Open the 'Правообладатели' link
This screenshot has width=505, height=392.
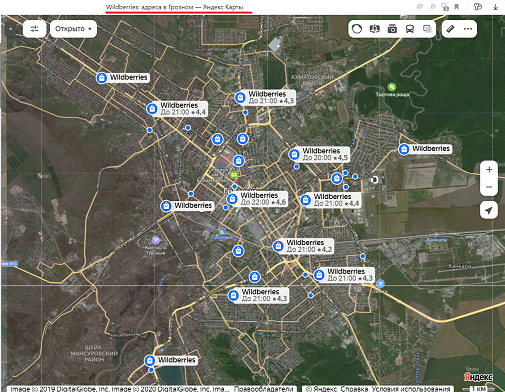263,389
